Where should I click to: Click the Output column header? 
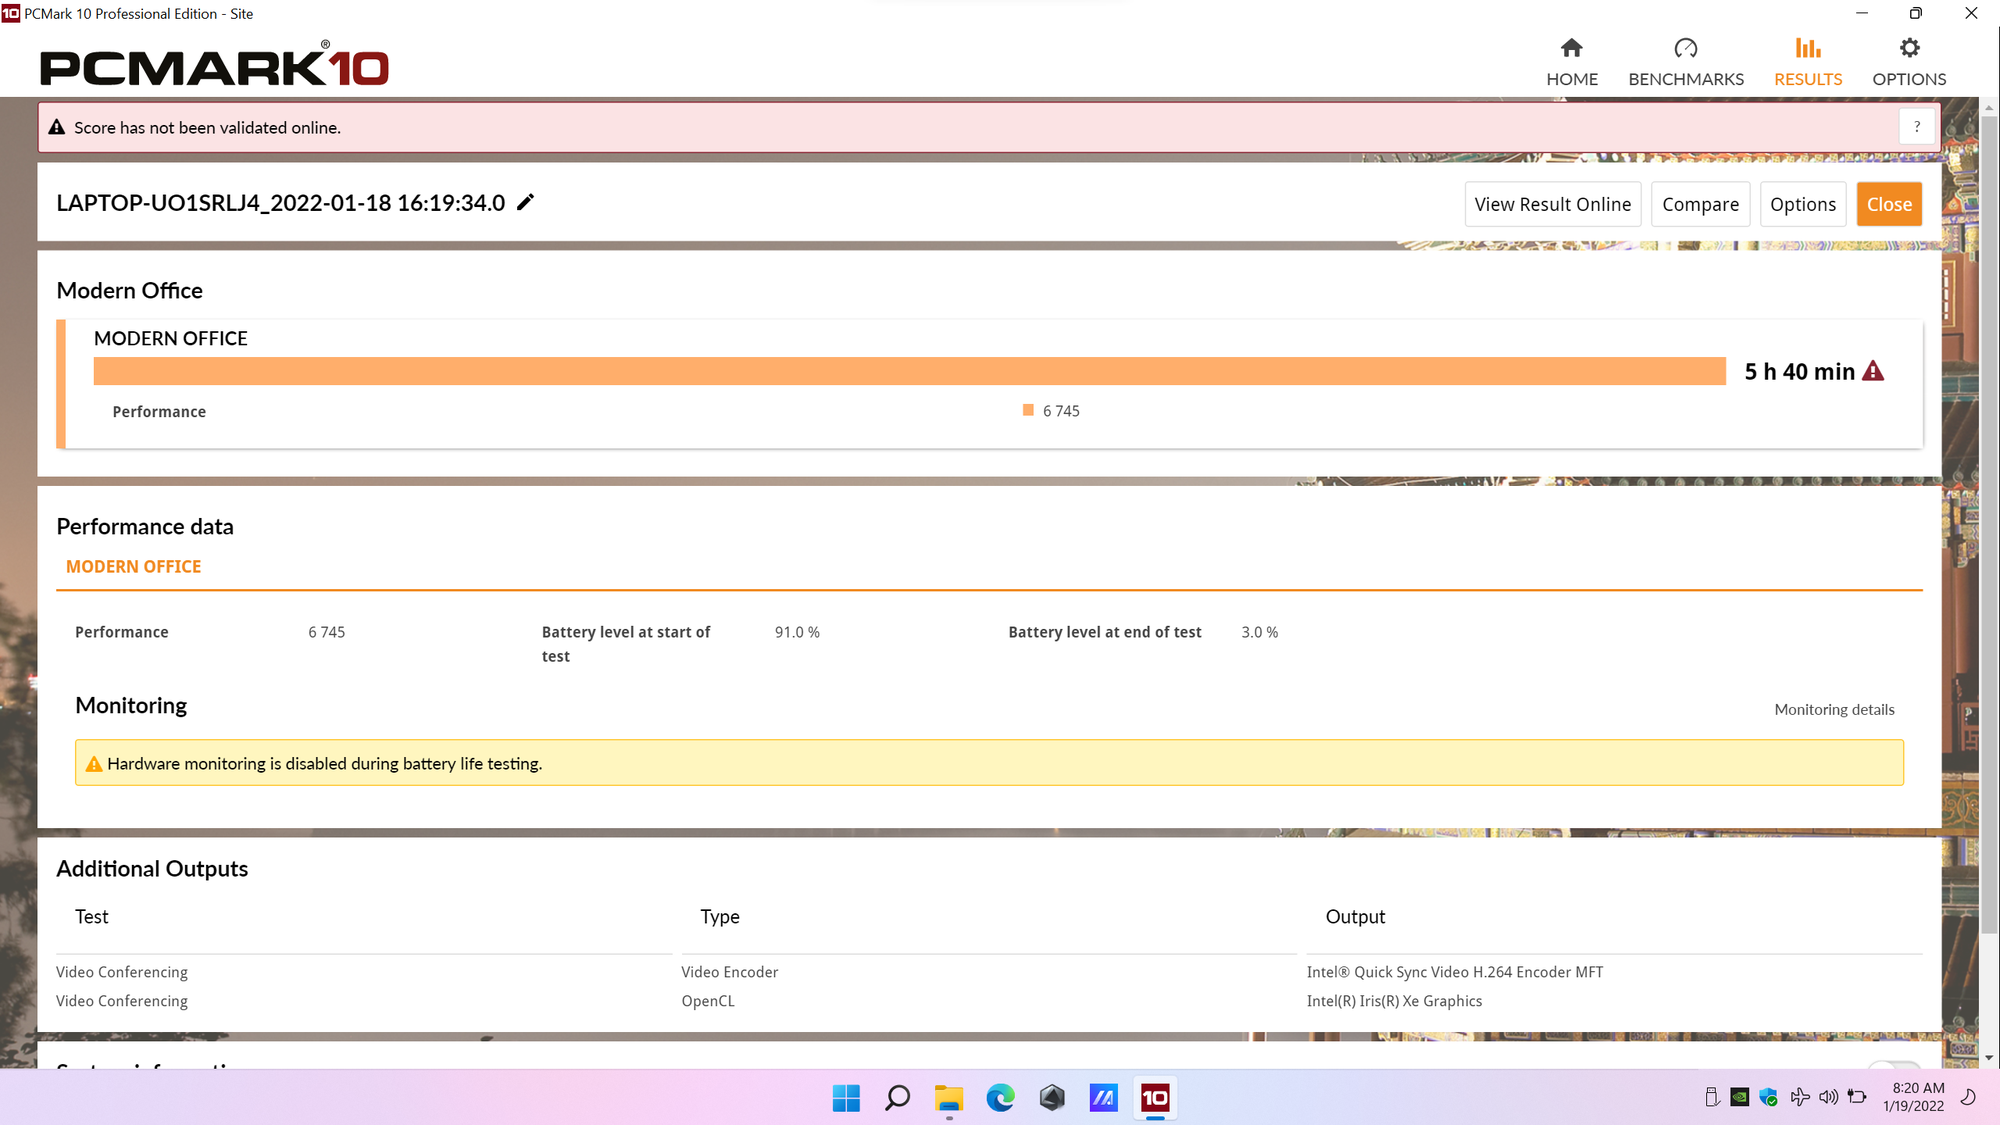(1355, 917)
